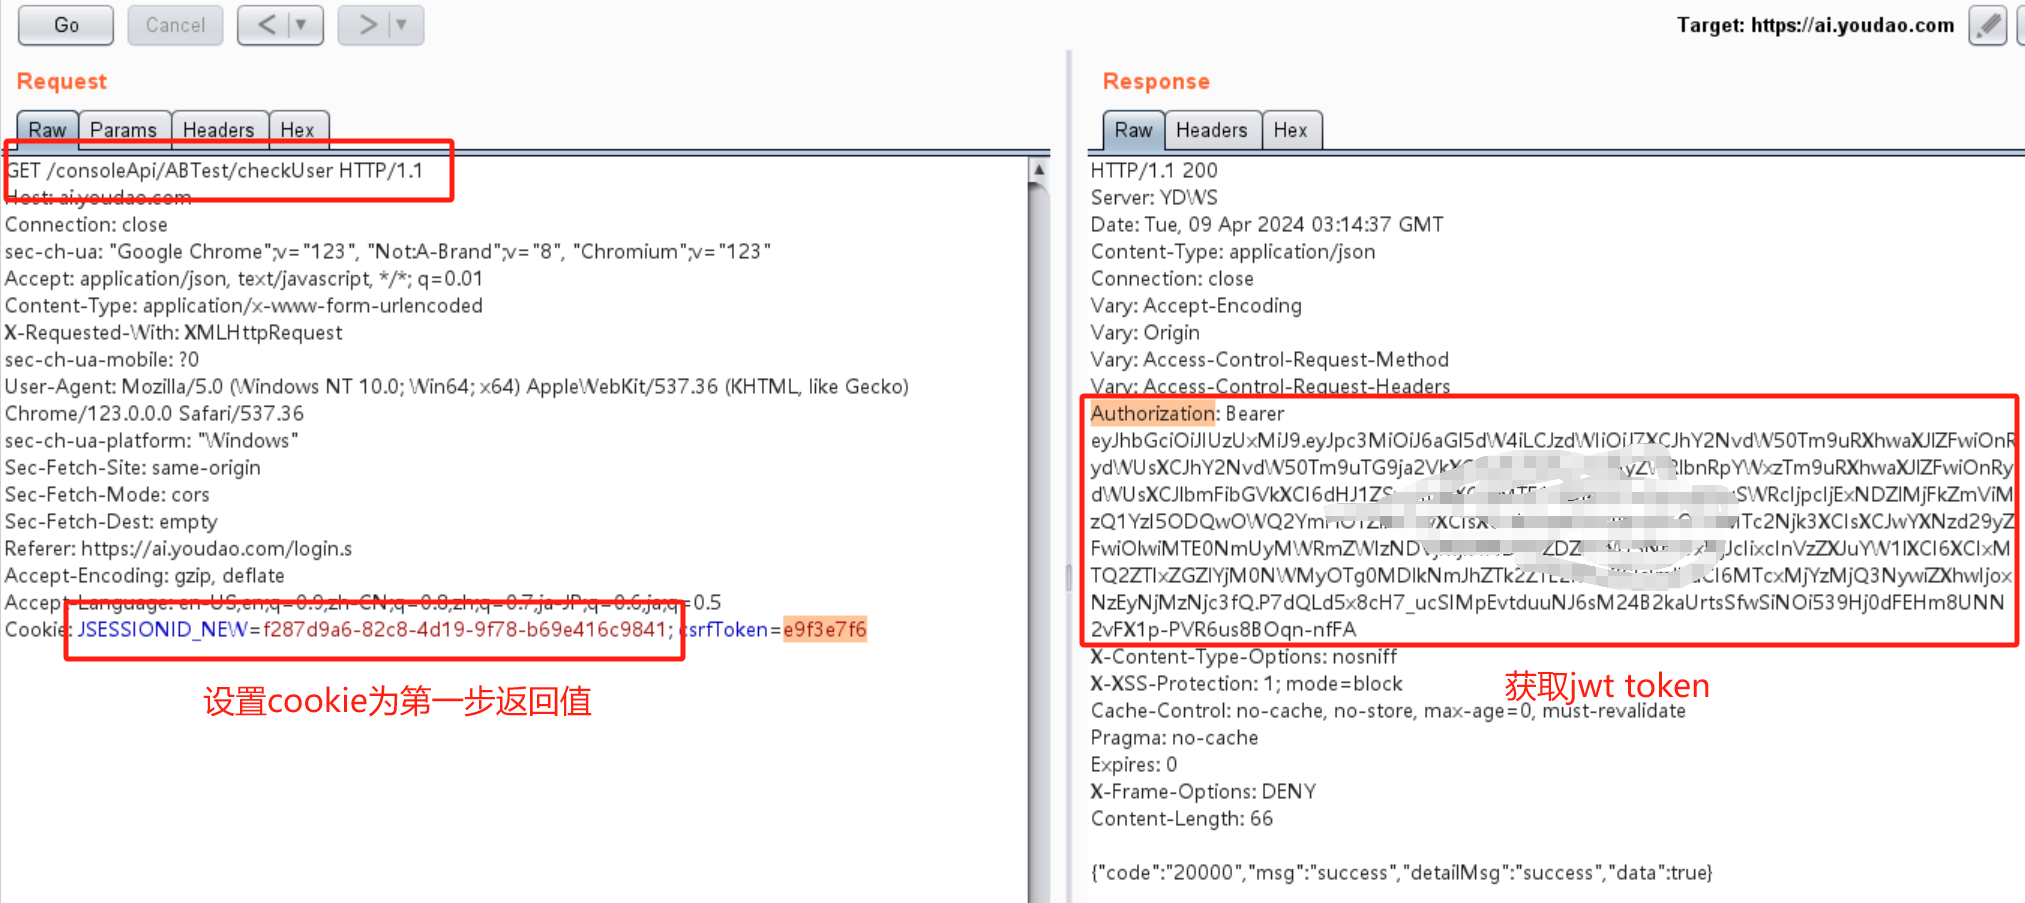2025x903 pixels.
Task: Switch to the Response Headers tab
Action: click(1212, 130)
